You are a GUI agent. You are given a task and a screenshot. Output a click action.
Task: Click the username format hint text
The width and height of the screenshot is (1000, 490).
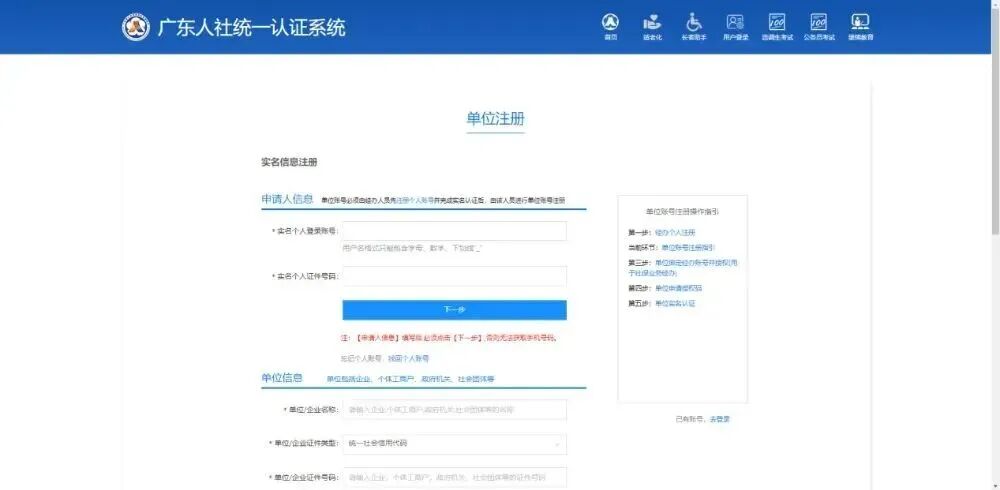click(x=412, y=248)
